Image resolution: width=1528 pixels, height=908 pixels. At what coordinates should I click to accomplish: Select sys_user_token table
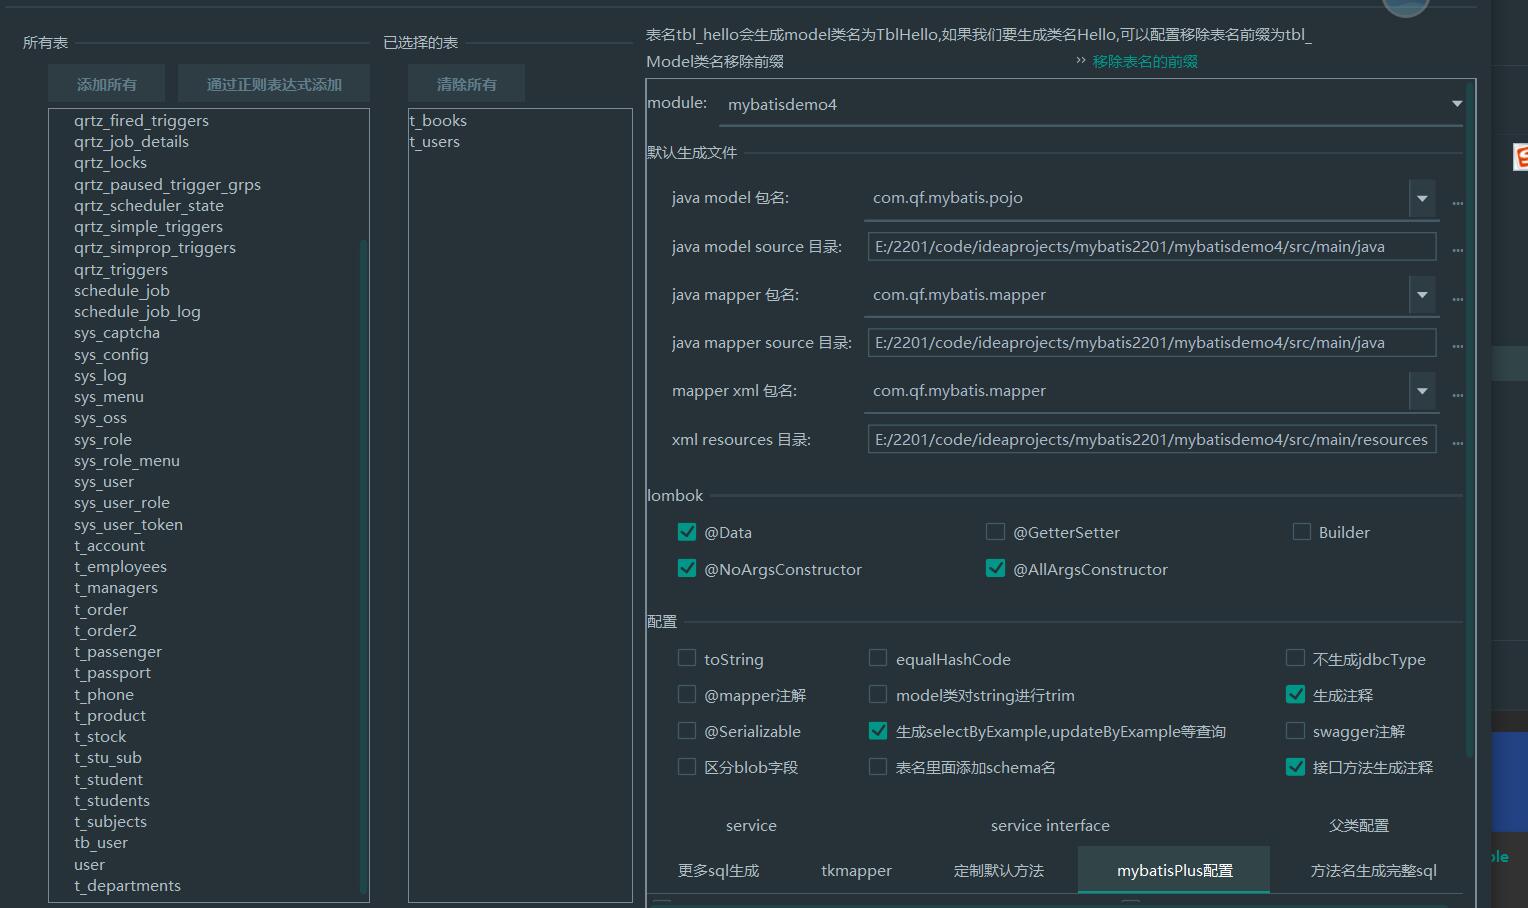pos(128,524)
